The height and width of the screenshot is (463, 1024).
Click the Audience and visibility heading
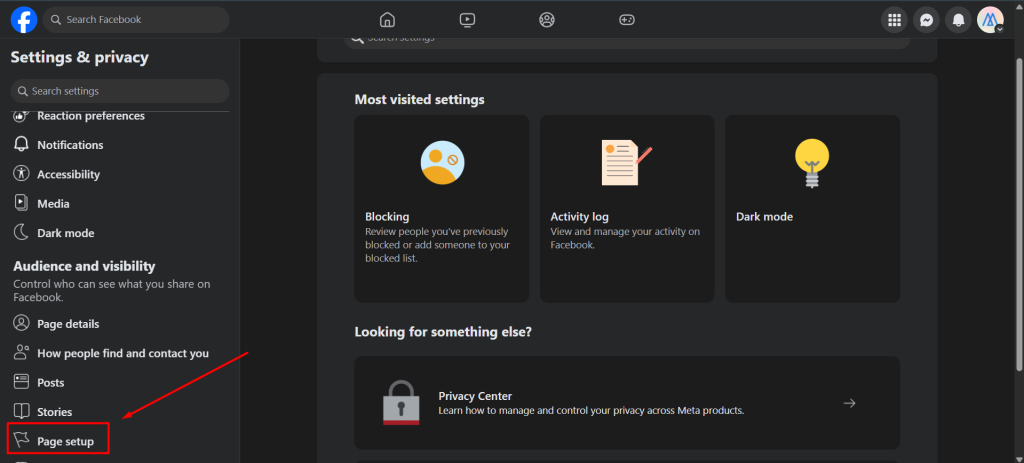coord(84,266)
